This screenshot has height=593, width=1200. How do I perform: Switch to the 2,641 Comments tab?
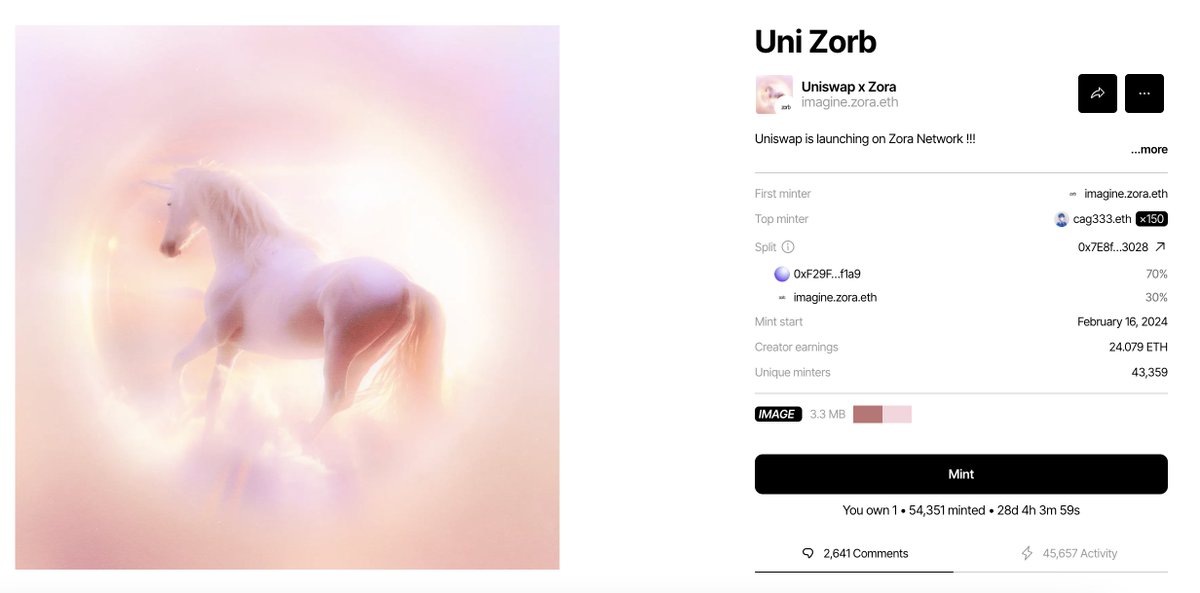(x=854, y=553)
